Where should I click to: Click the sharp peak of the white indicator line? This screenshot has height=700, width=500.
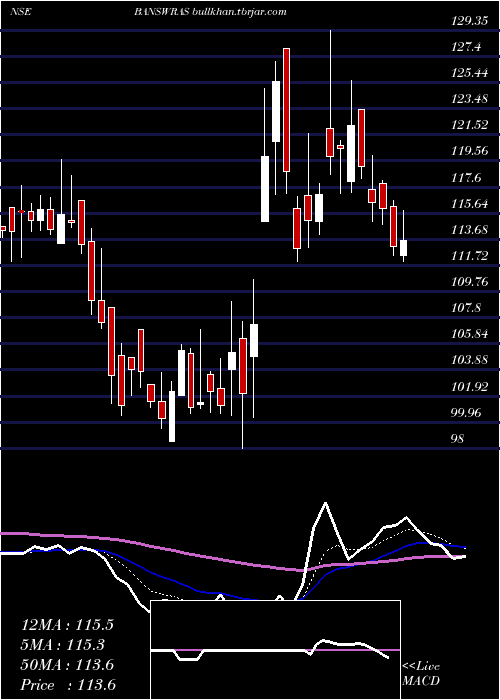[325, 503]
